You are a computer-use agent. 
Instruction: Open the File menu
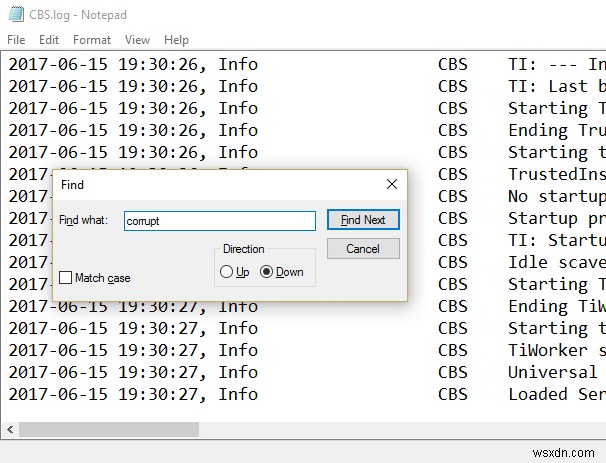click(16, 40)
